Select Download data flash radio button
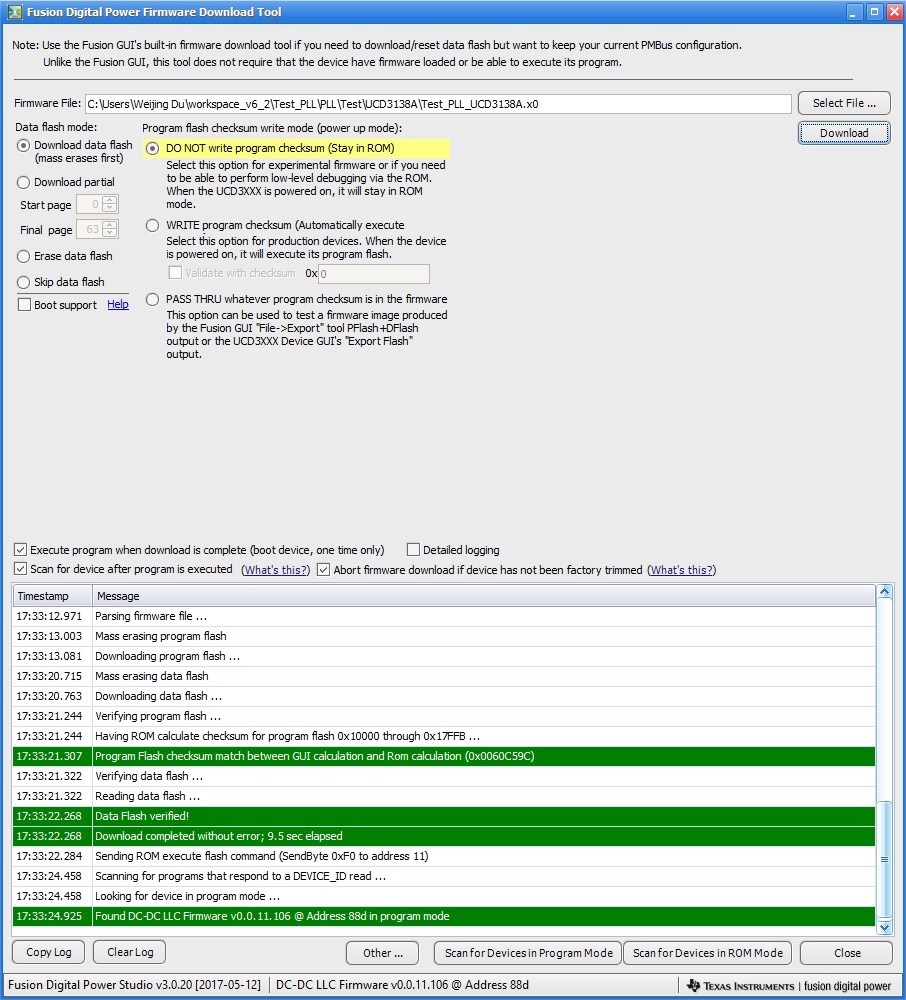This screenshot has height=1000, width=906. 24,145
